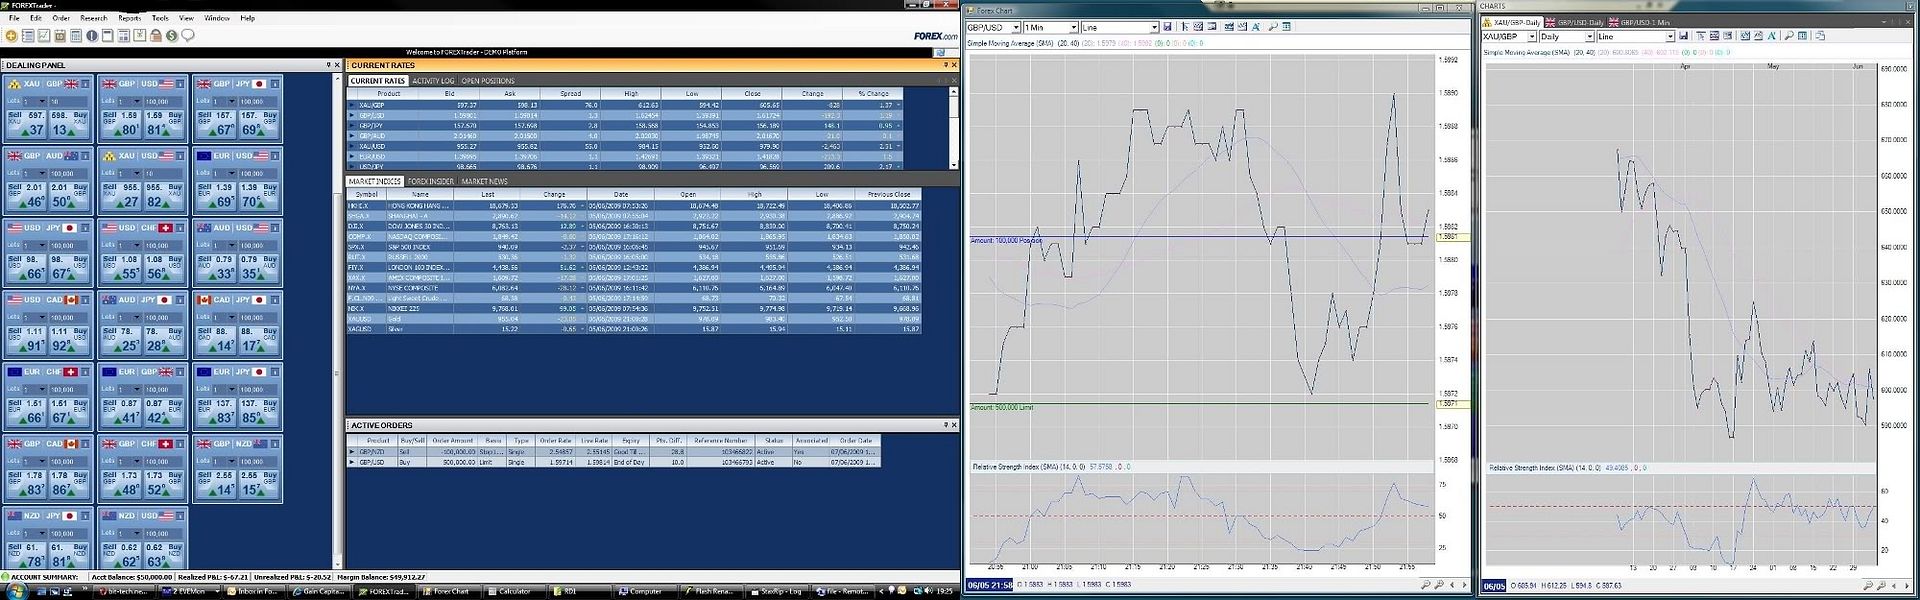The image size is (1920, 600).
Task: Click Current Rates scrollbar down arrow
Action: click(953, 164)
